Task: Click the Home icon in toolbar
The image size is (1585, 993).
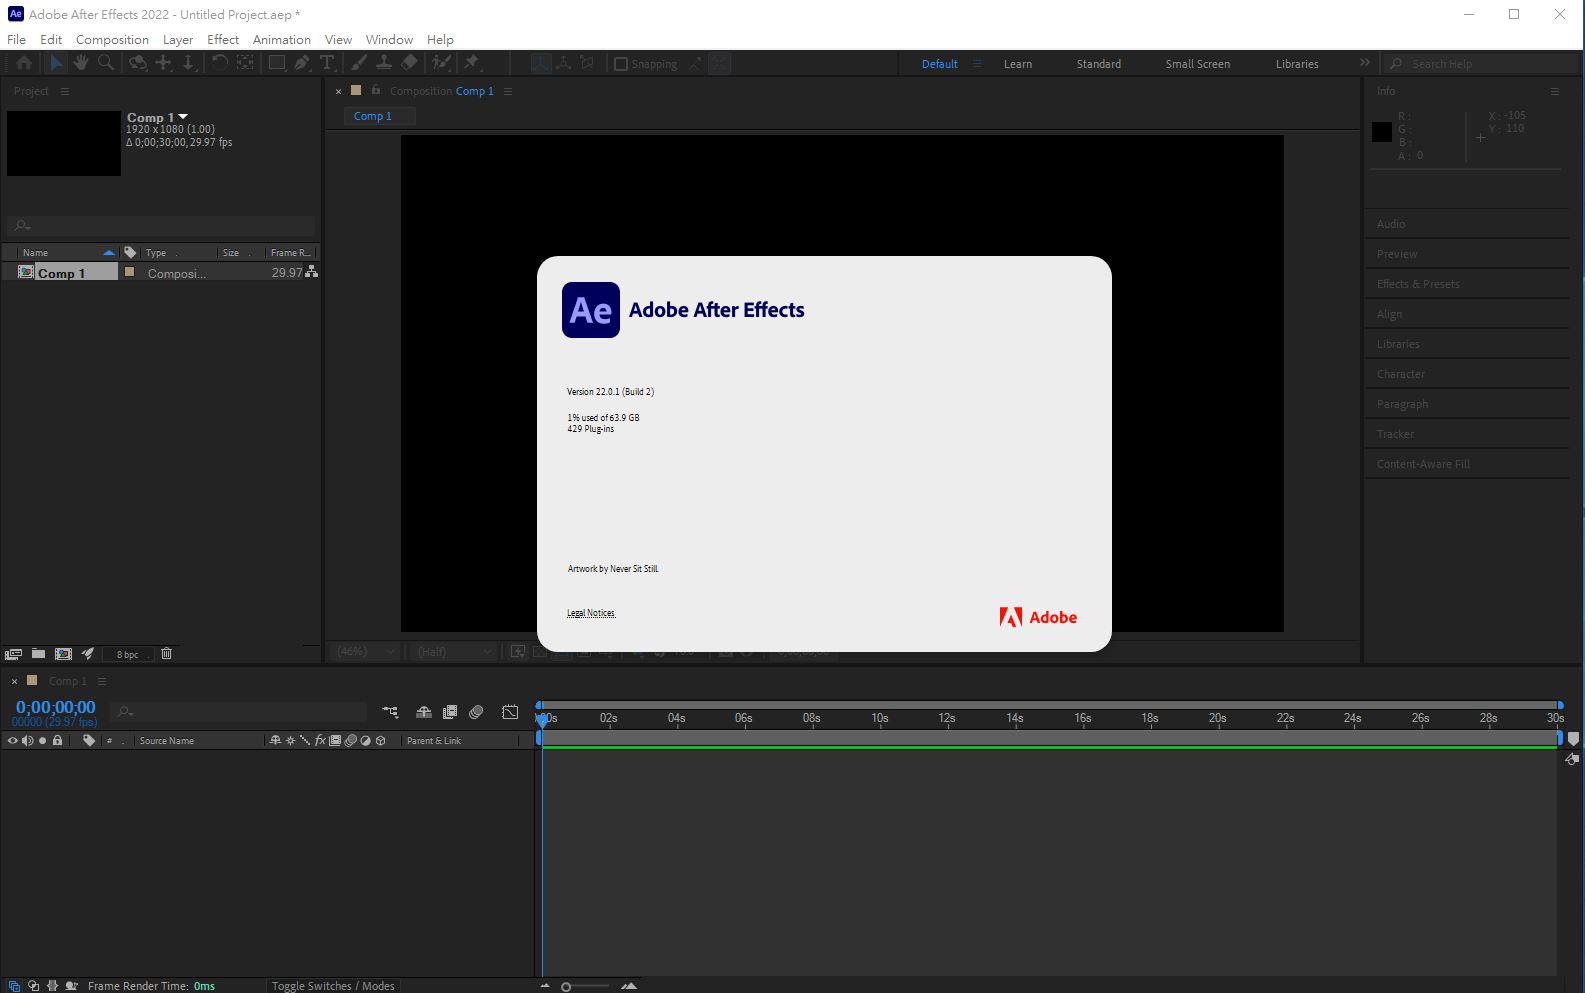Action: coord(24,63)
